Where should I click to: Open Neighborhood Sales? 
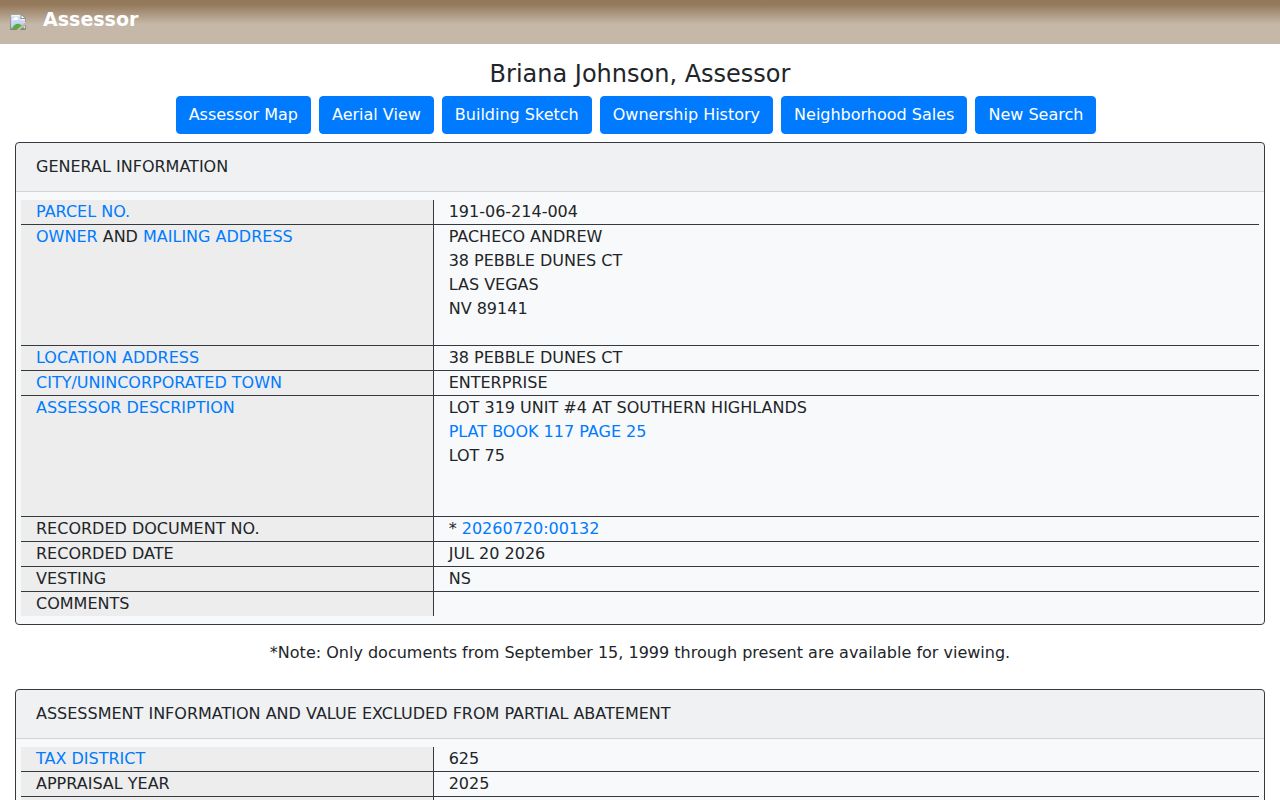(x=874, y=115)
